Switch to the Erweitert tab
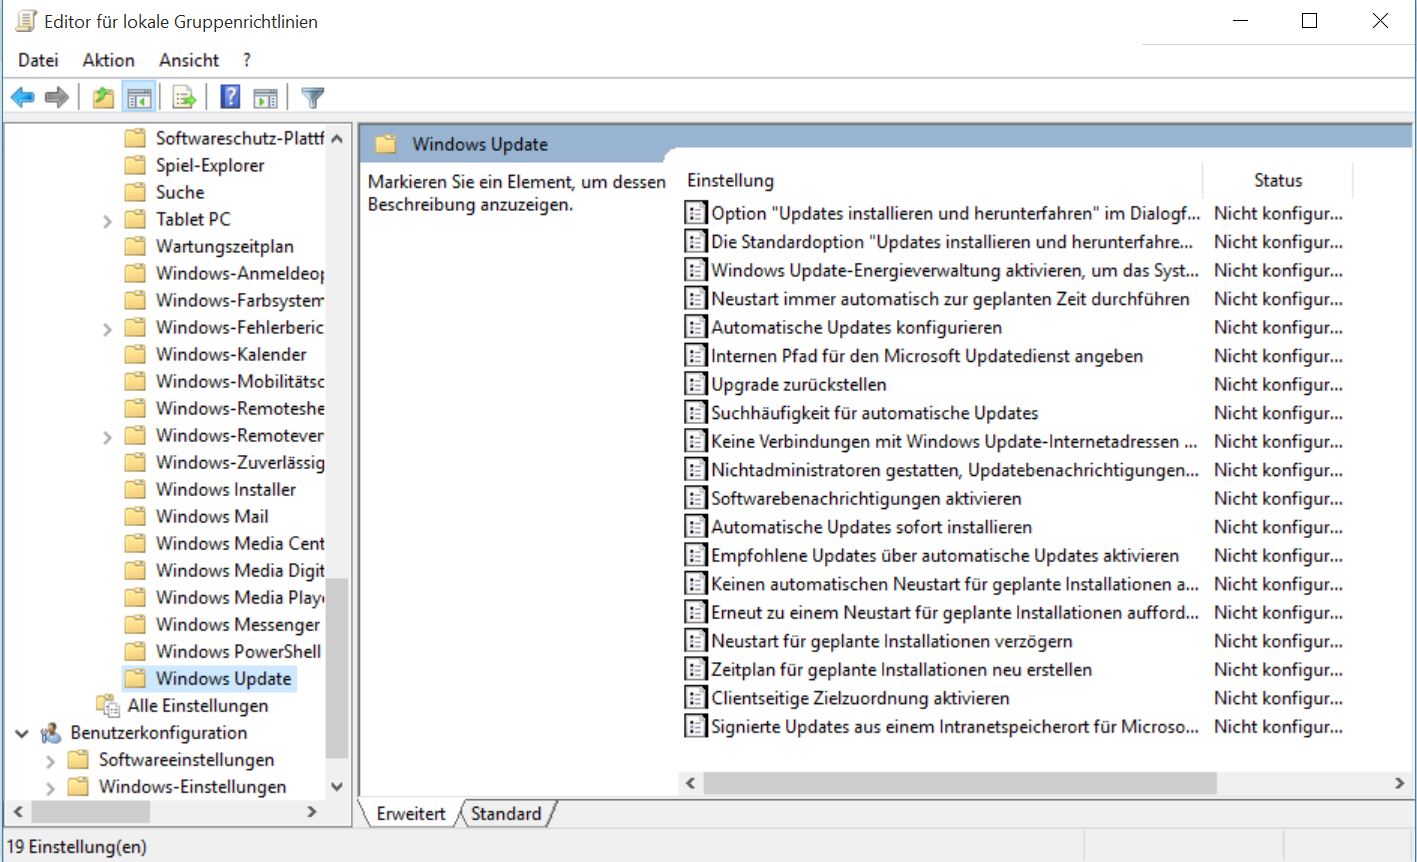The image size is (1417, 862). click(410, 814)
